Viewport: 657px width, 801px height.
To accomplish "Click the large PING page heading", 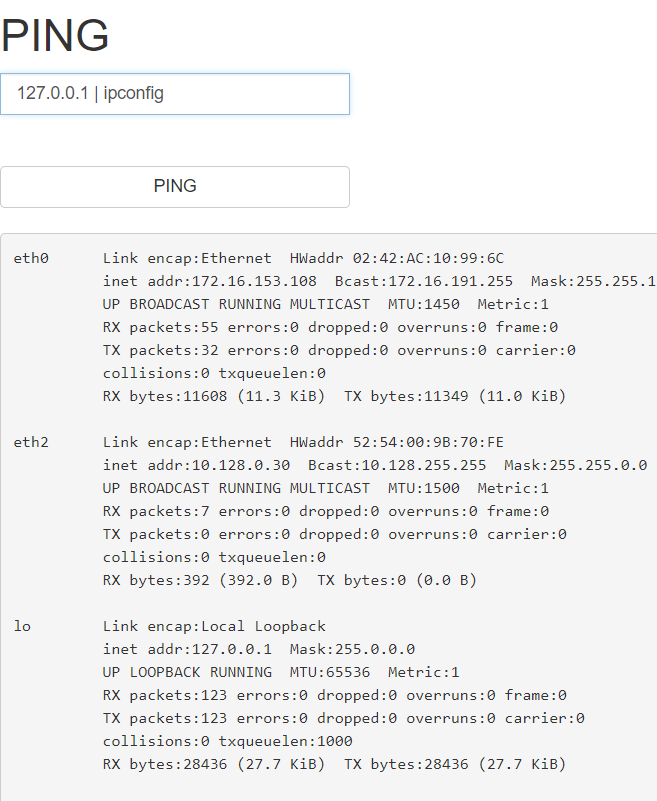I will tap(55, 35).
